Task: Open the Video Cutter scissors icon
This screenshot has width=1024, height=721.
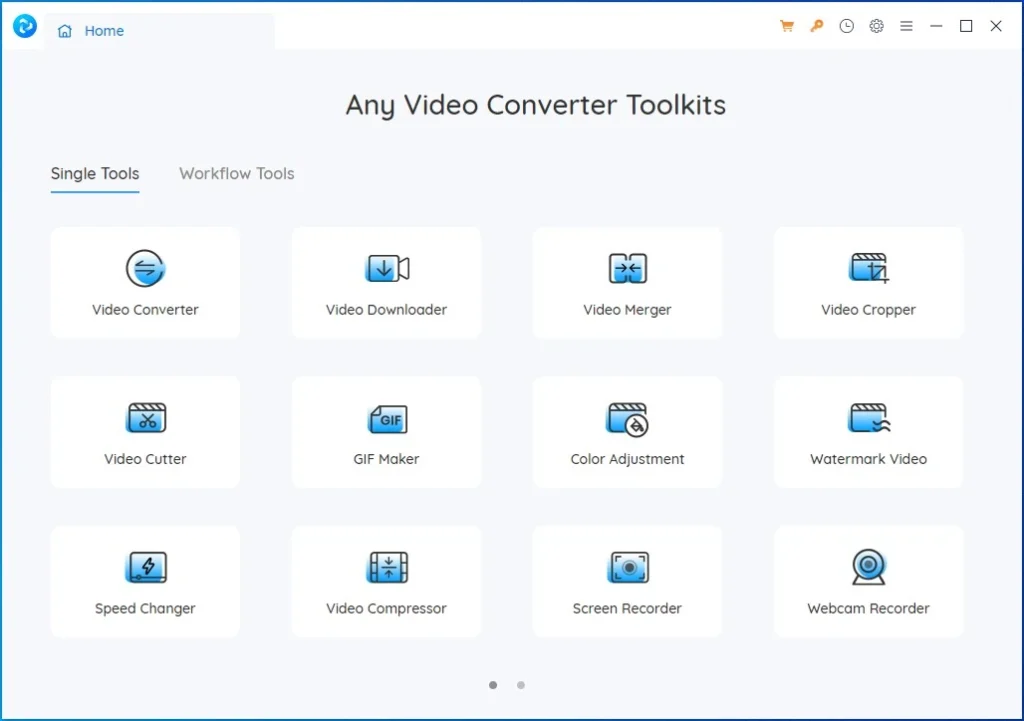Action: (146, 418)
